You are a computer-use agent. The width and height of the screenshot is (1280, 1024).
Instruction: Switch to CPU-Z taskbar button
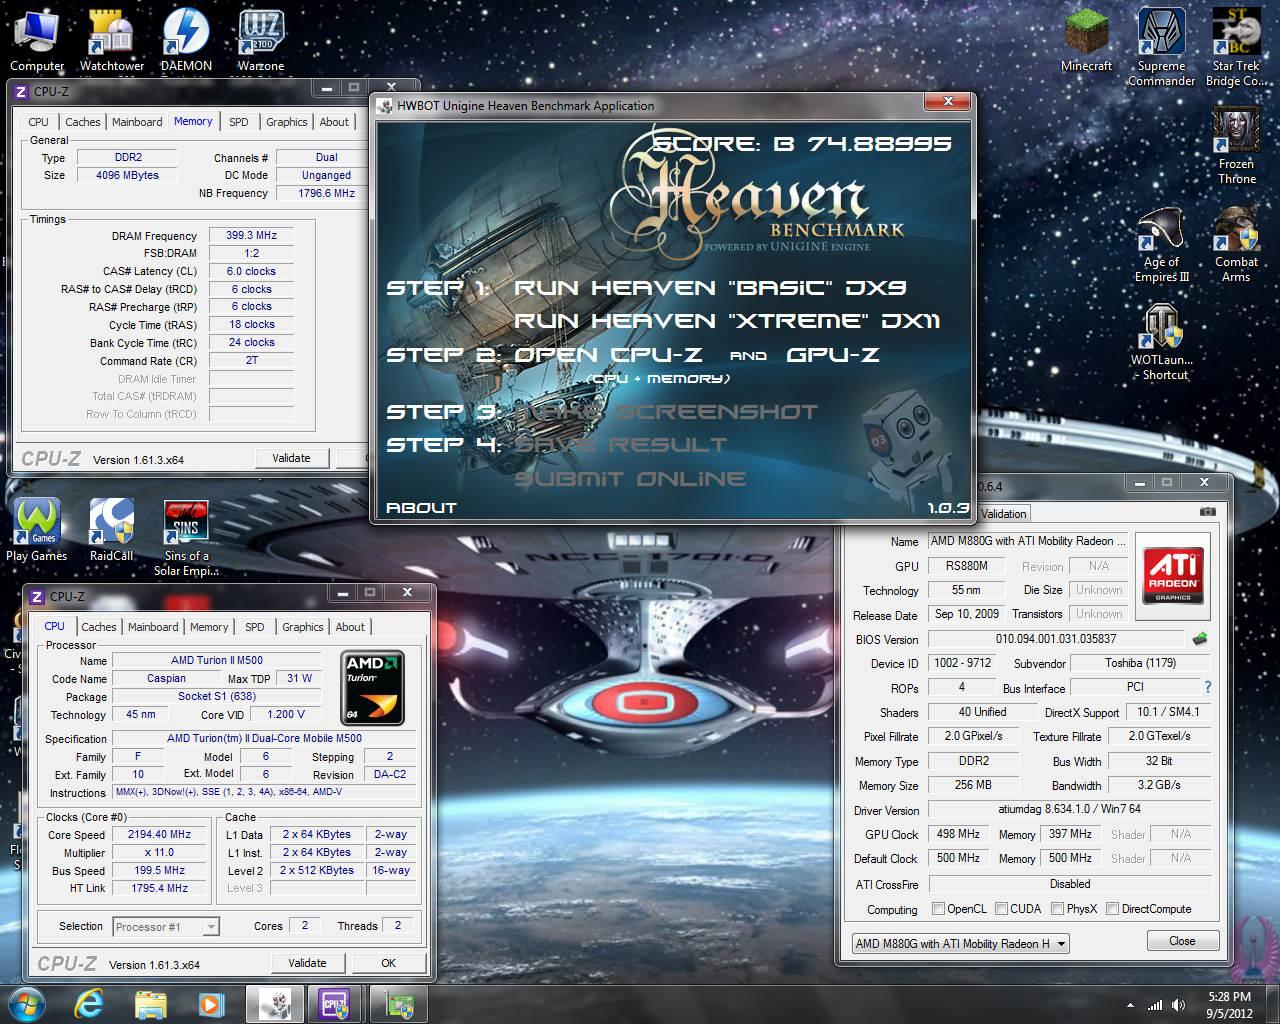point(336,1004)
